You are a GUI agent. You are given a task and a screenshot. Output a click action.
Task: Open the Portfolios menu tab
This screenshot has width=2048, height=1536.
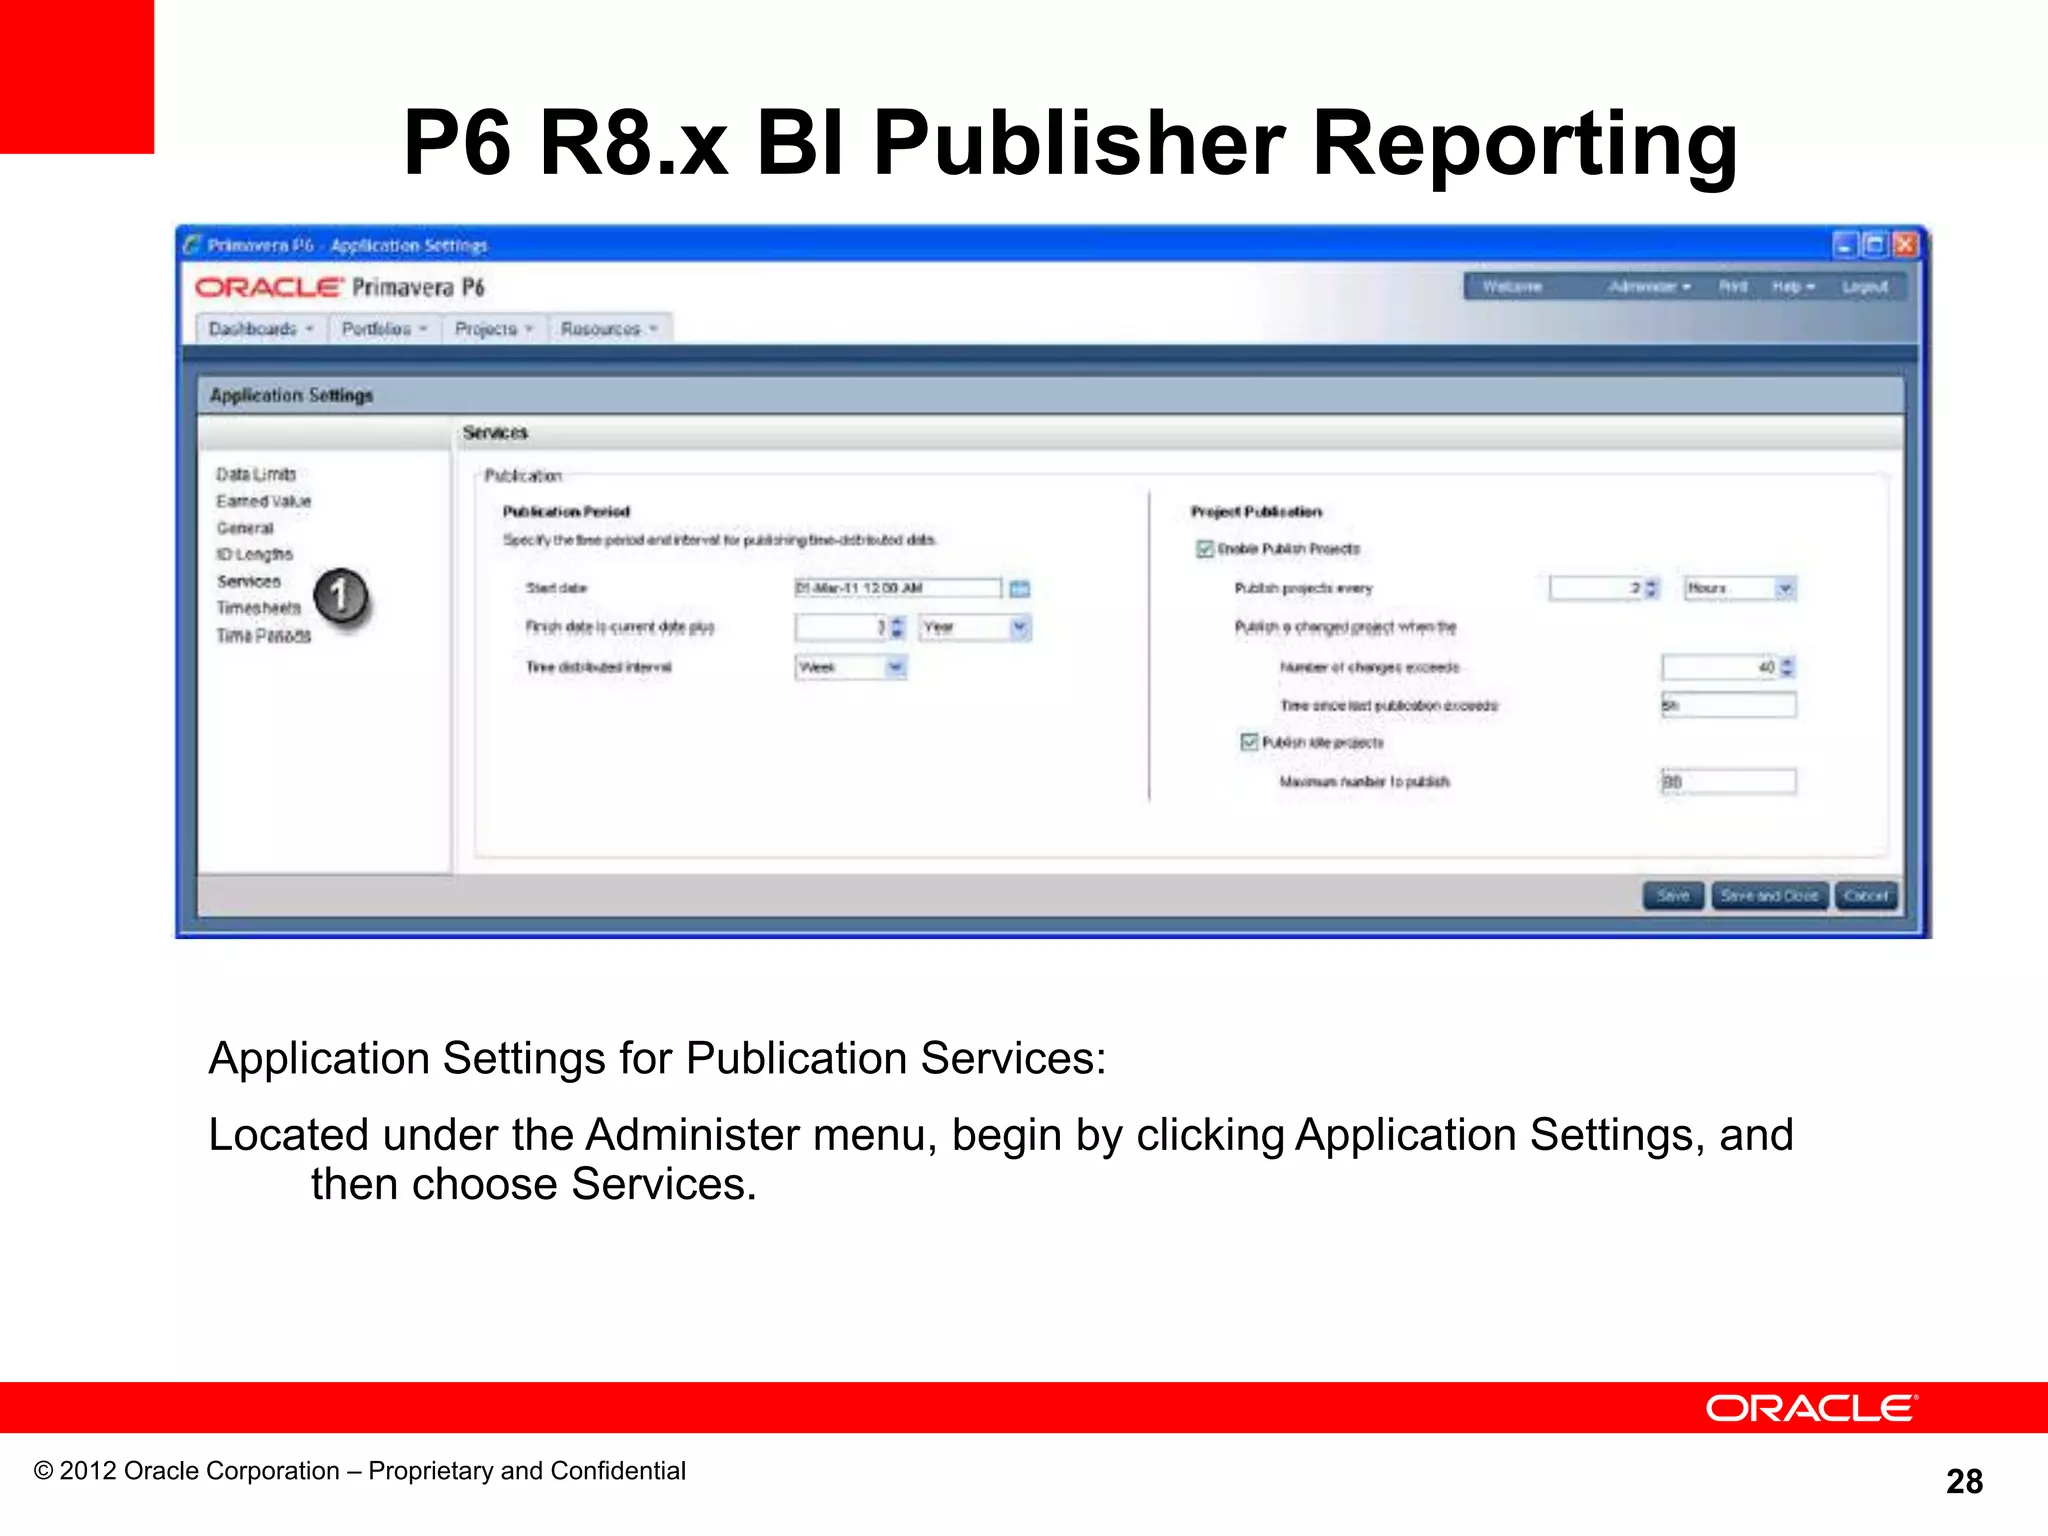click(x=384, y=329)
